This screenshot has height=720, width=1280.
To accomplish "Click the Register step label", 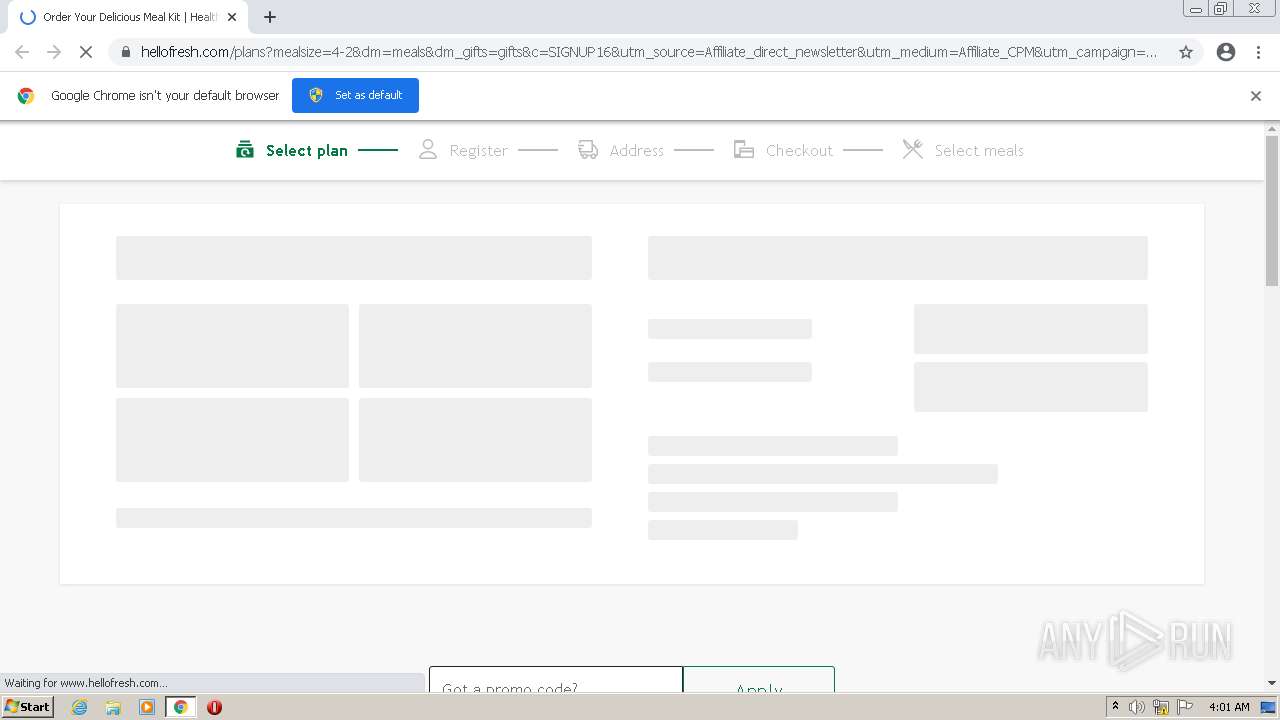I will coord(478,151).
